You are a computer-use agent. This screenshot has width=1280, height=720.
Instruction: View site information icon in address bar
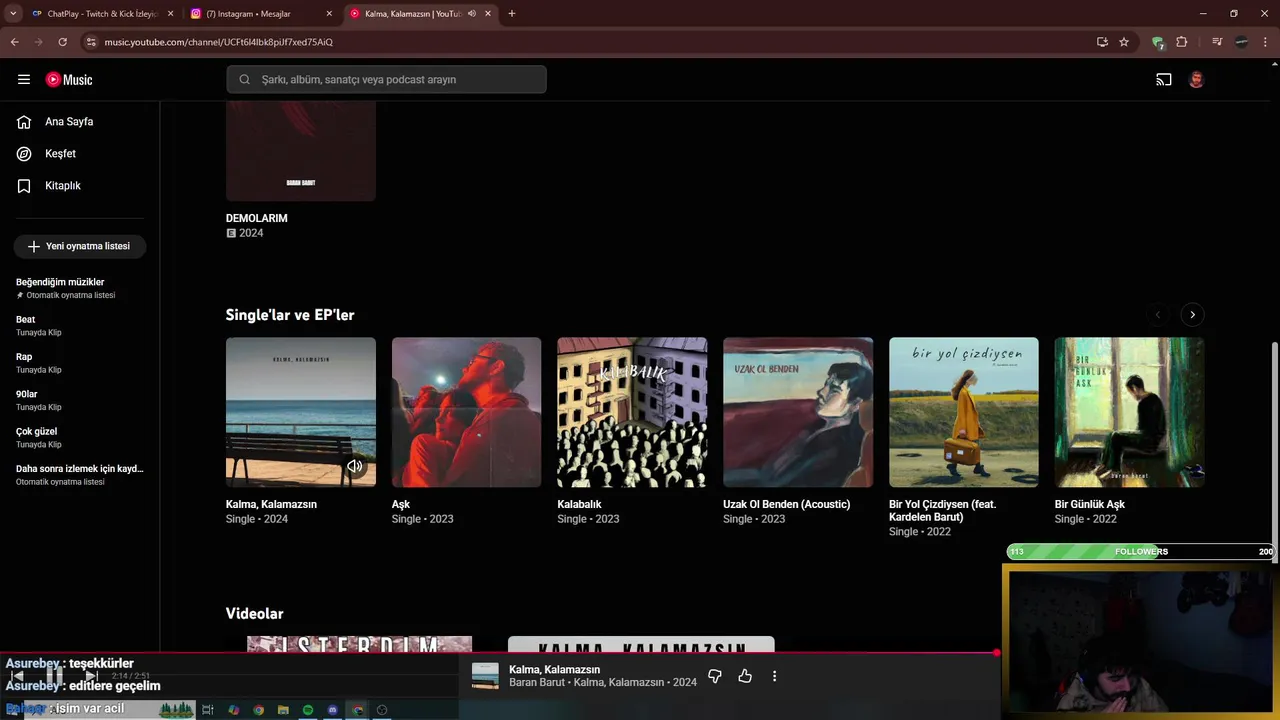coord(91,42)
